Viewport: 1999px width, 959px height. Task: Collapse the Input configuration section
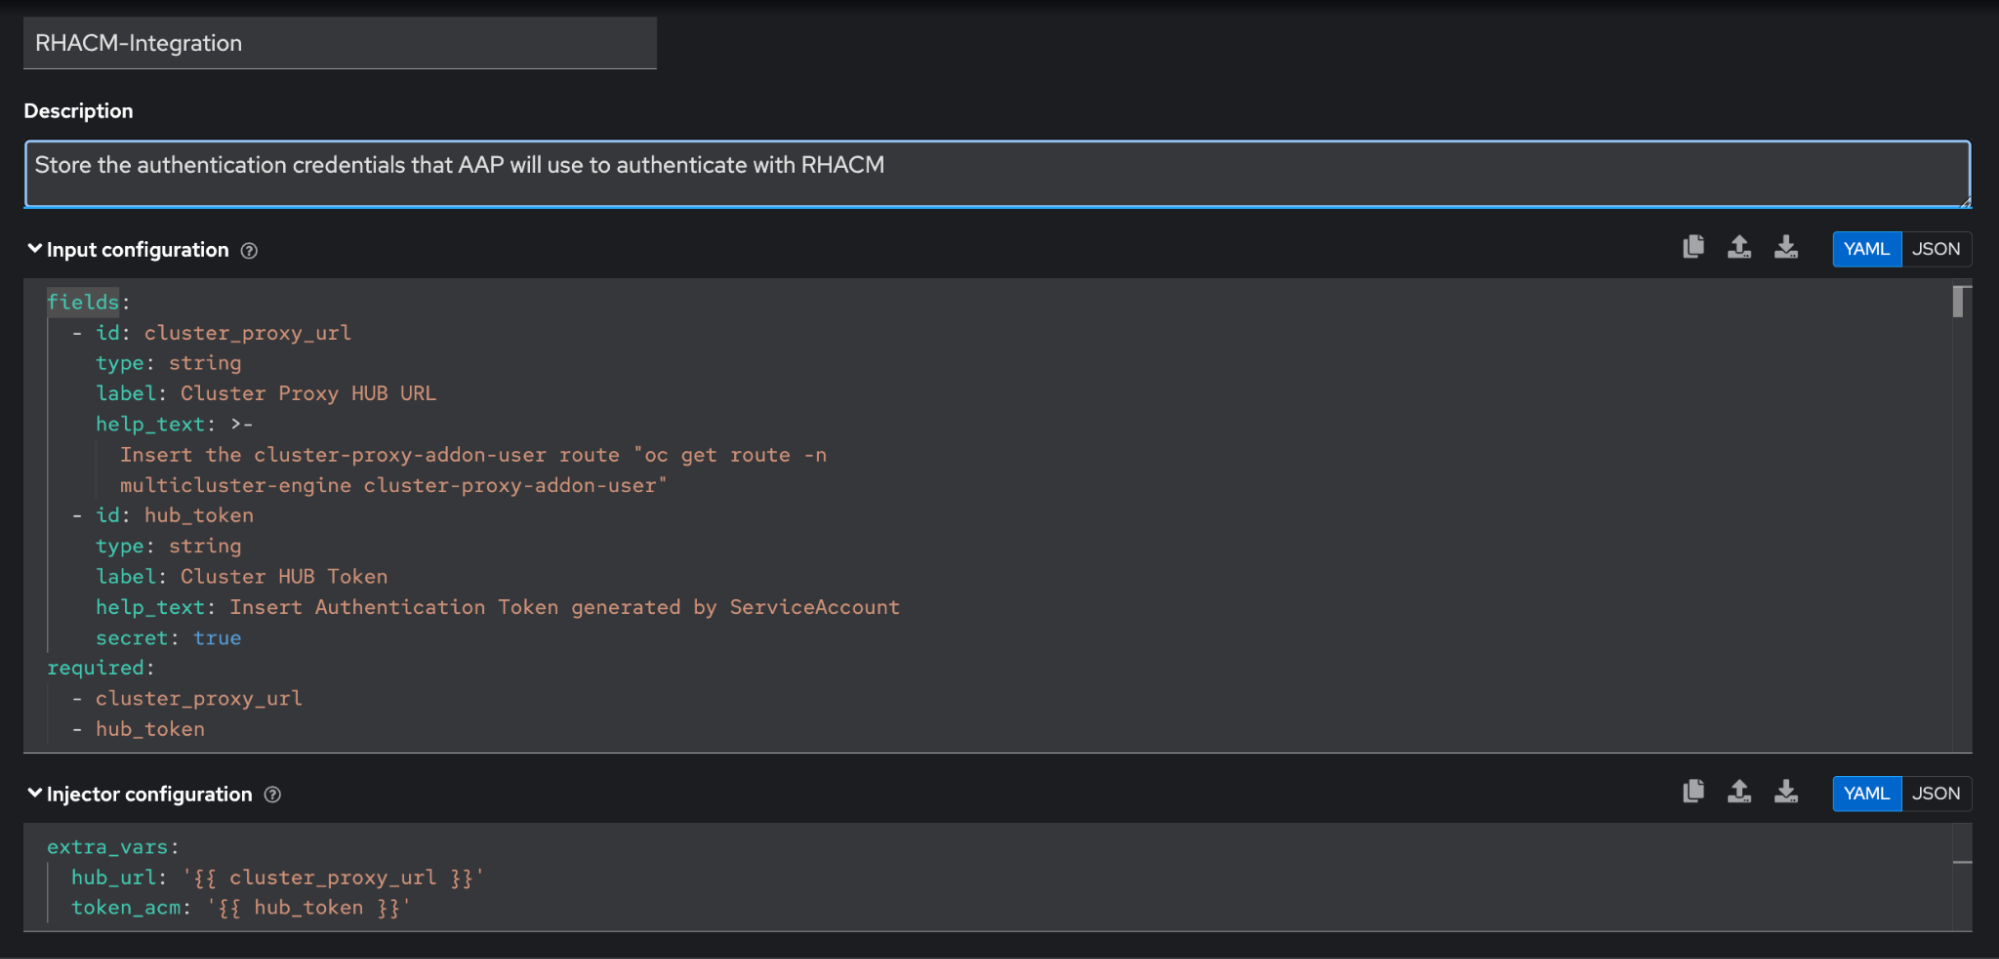tap(35, 249)
